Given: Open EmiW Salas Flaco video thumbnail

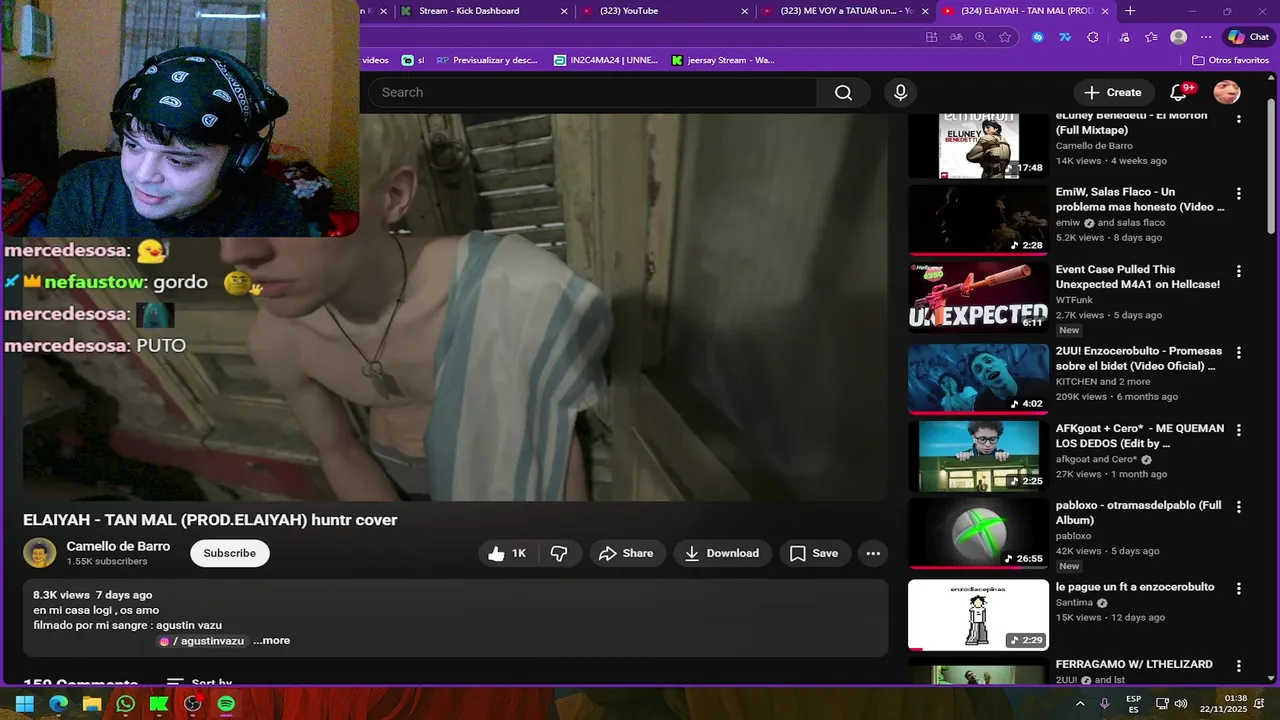Looking at the screenshot, I should (x=978, y=219).
